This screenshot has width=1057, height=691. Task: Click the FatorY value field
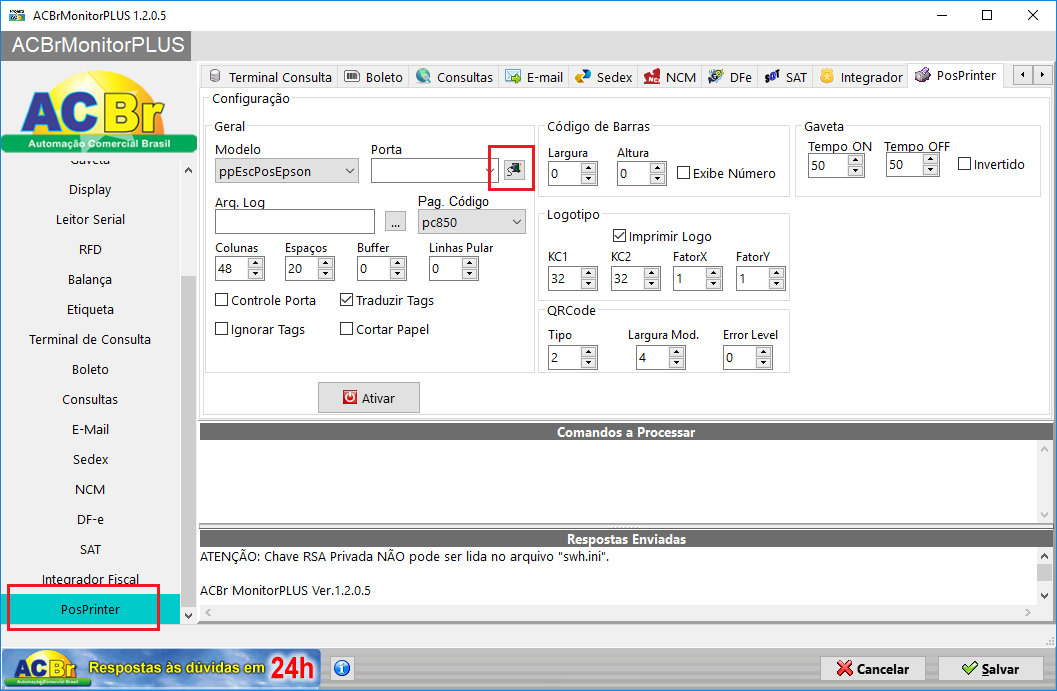point(753,278)
